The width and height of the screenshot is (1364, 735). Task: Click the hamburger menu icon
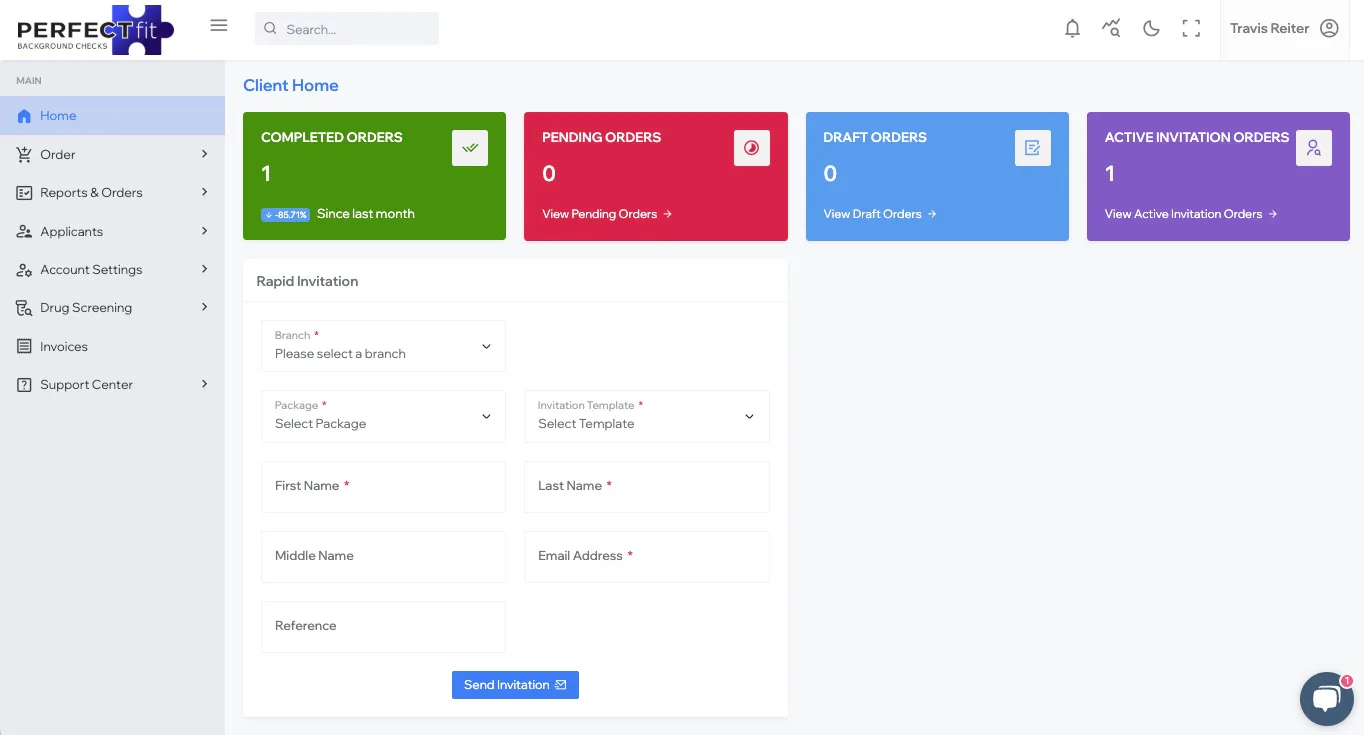point(218,25)
